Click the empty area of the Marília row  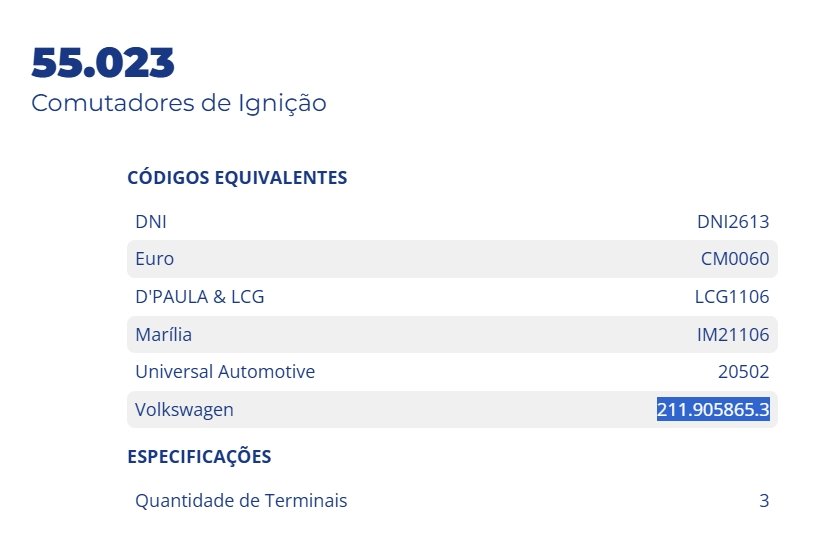444,335
